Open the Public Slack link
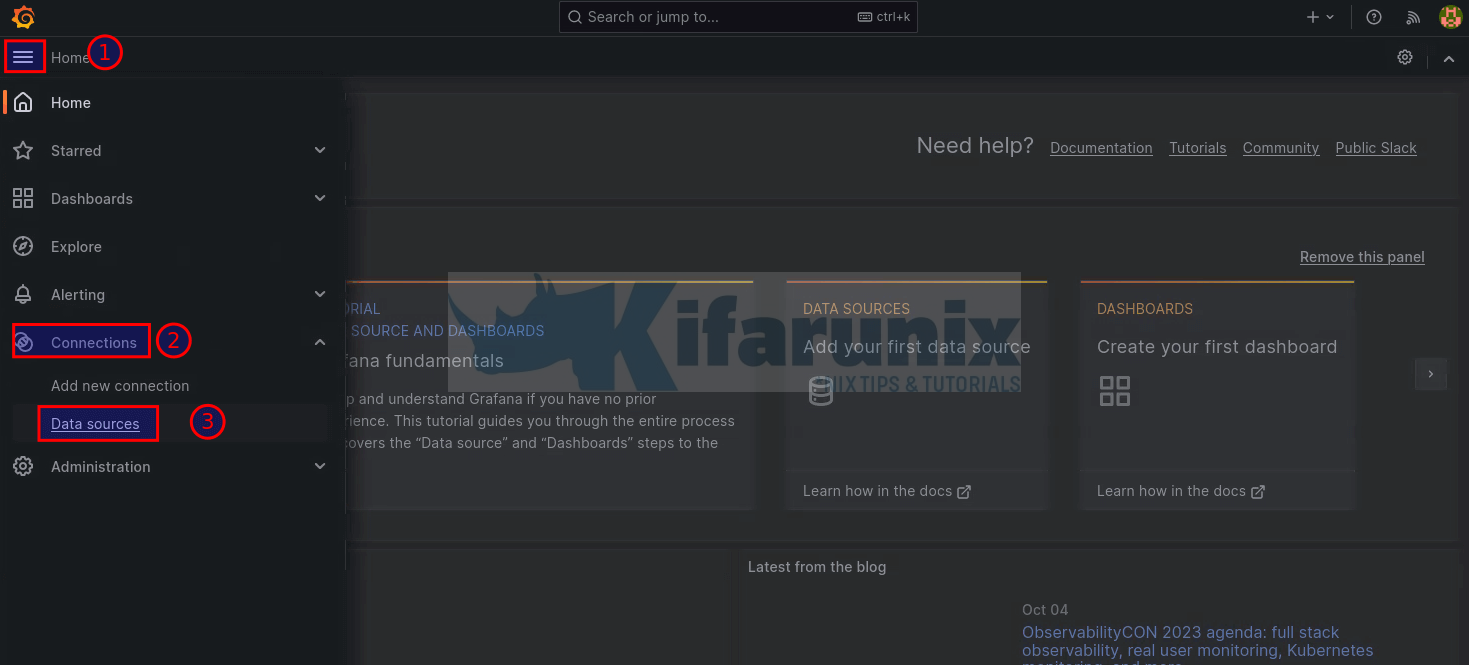This screenshot has width=1469, height=665. (x=1376, y=148)
